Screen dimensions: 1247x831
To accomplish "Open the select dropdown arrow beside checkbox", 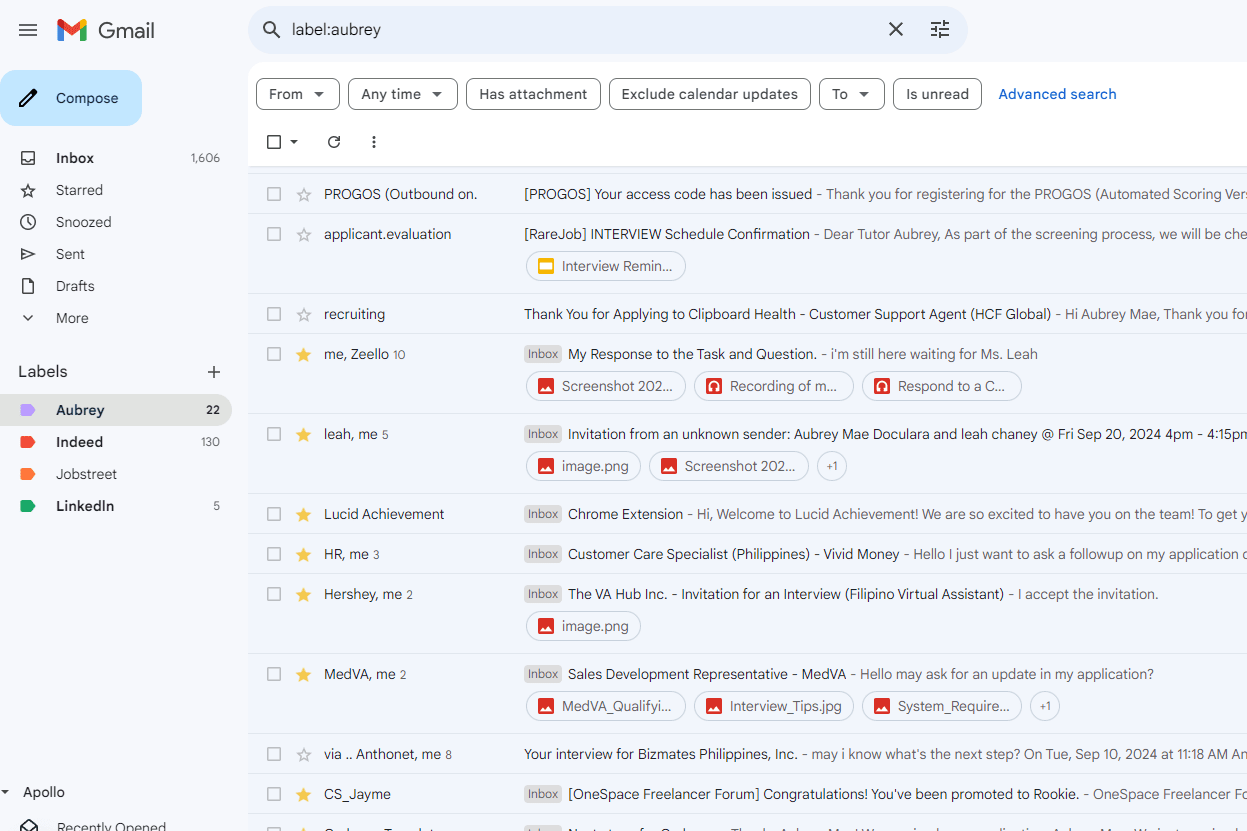I will tap(294, 142).
